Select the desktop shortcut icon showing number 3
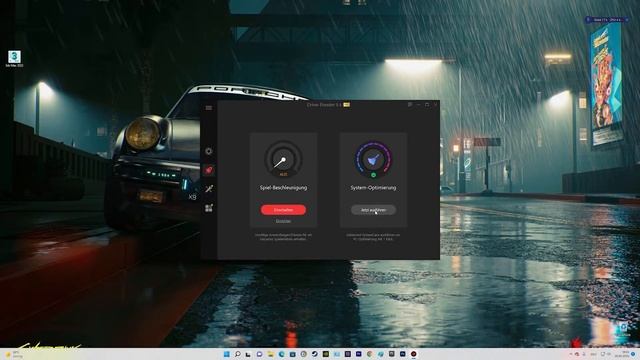The width and height of the screenshot is (640, 360). [x=14, y=58]
